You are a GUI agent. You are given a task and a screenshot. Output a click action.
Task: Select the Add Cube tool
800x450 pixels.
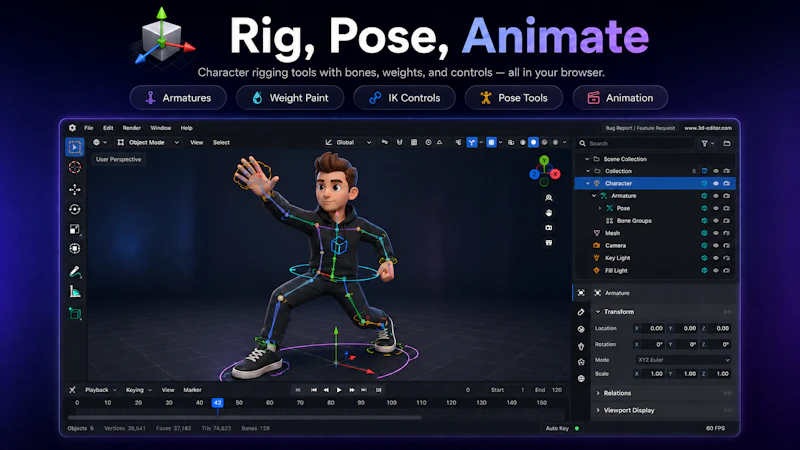(x=75, y=313)
